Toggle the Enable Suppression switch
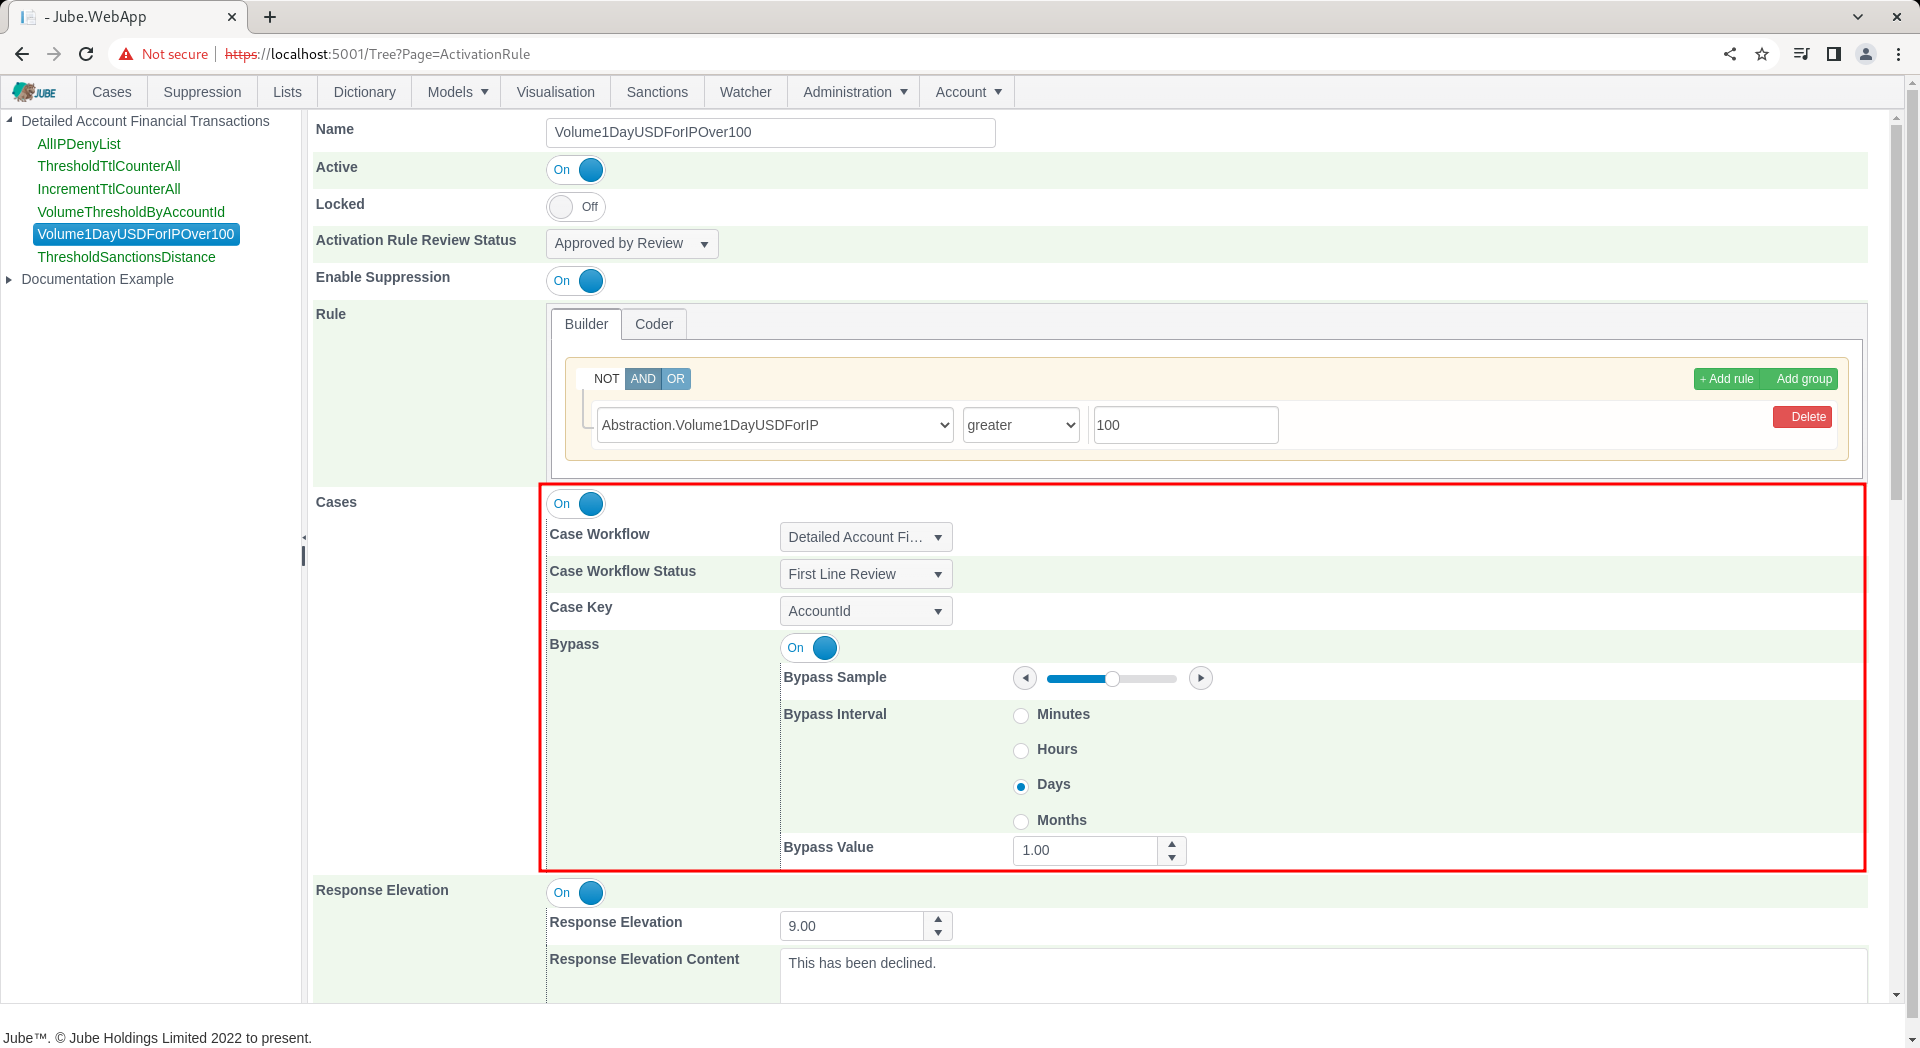The image size is (1920, 1048). coord(576,281)
